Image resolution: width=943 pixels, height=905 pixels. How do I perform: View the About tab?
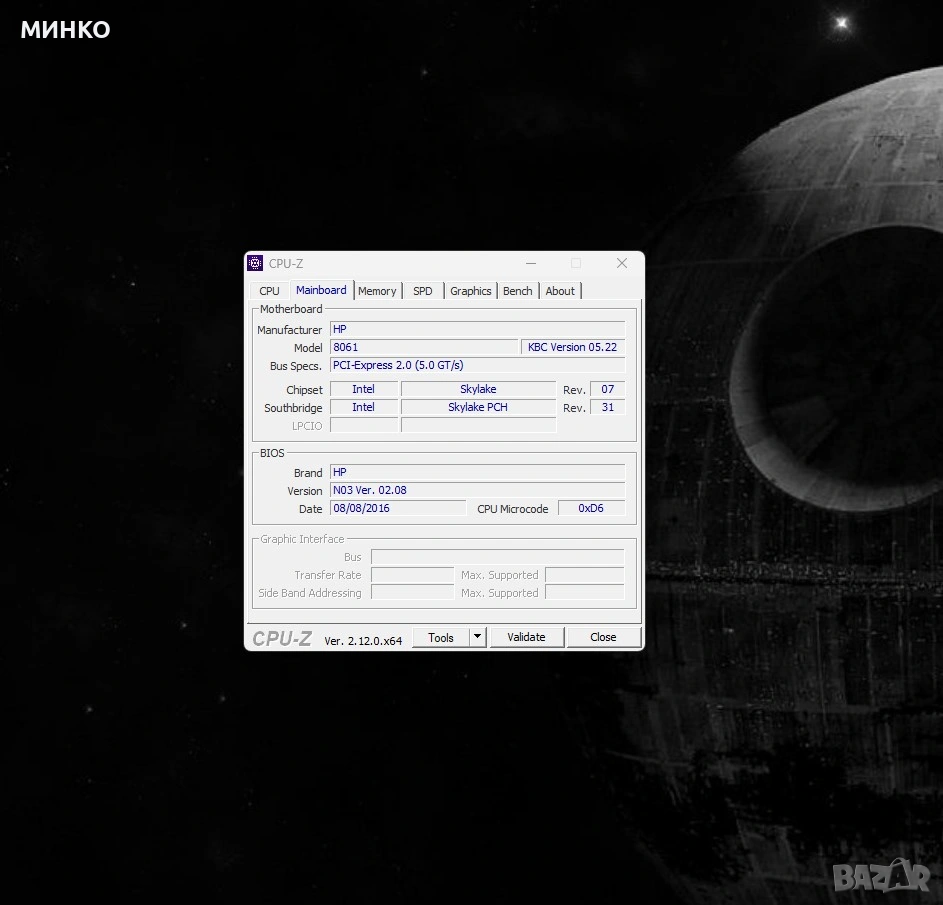[560, 291]
